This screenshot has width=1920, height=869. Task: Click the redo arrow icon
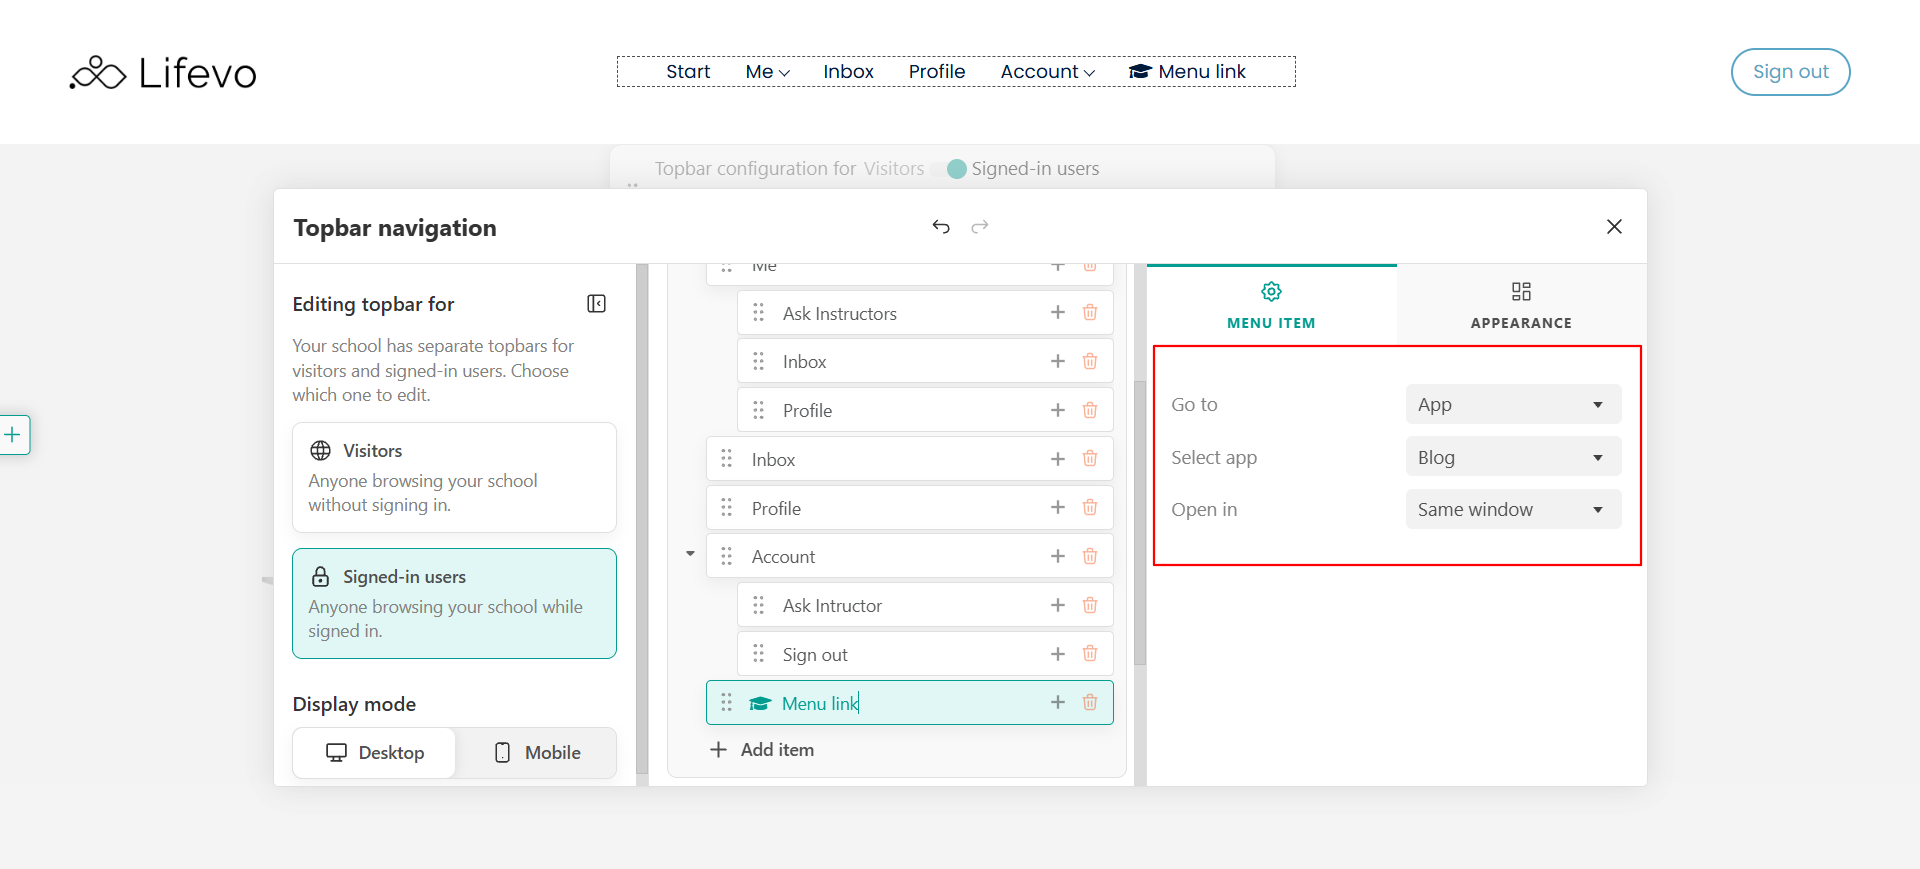(x=980, y=227)
